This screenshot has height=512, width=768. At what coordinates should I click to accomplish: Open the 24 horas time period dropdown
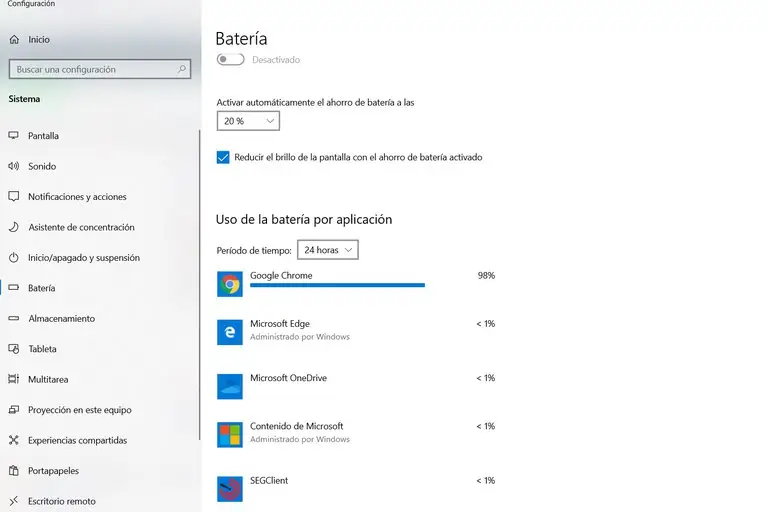tap(328, 250)
